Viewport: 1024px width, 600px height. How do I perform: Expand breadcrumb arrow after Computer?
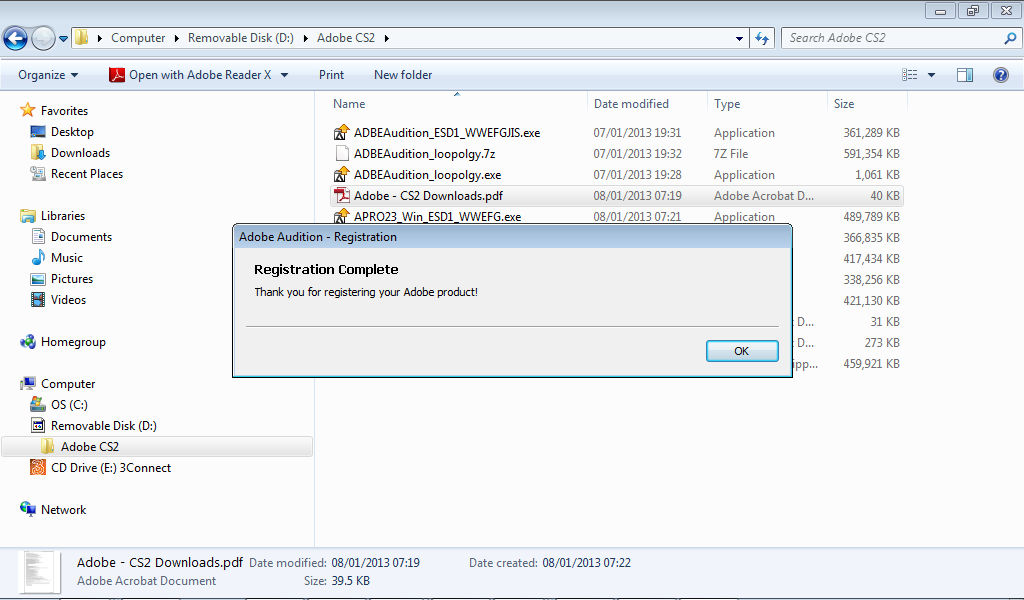tap(176, 39)
